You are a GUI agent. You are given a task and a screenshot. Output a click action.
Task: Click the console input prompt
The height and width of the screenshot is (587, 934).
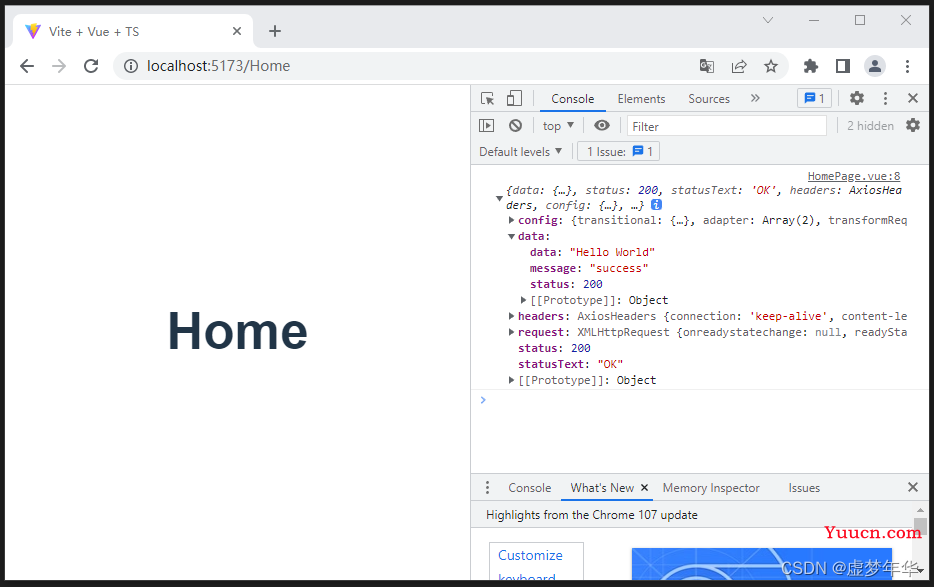[x=700, y=400]
